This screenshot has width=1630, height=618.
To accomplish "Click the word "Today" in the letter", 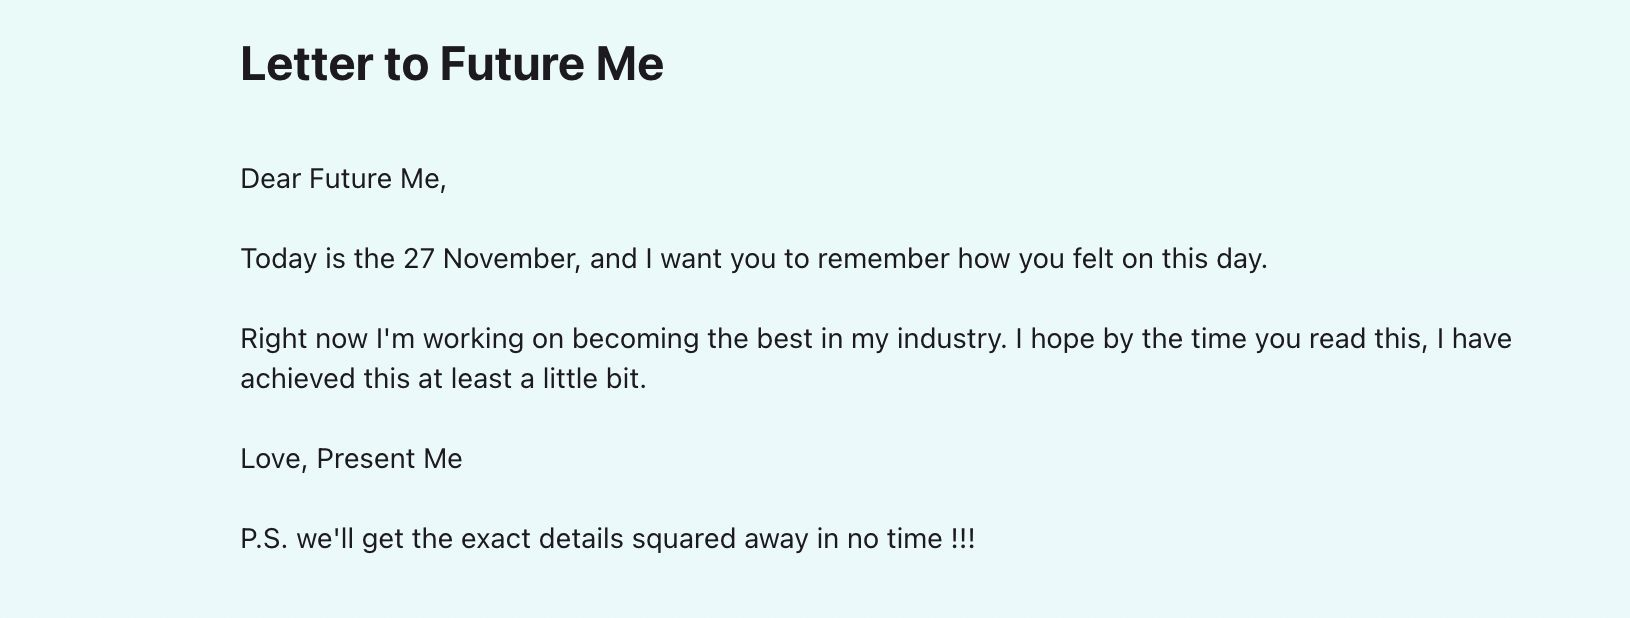I will click(x=277, y=259).
